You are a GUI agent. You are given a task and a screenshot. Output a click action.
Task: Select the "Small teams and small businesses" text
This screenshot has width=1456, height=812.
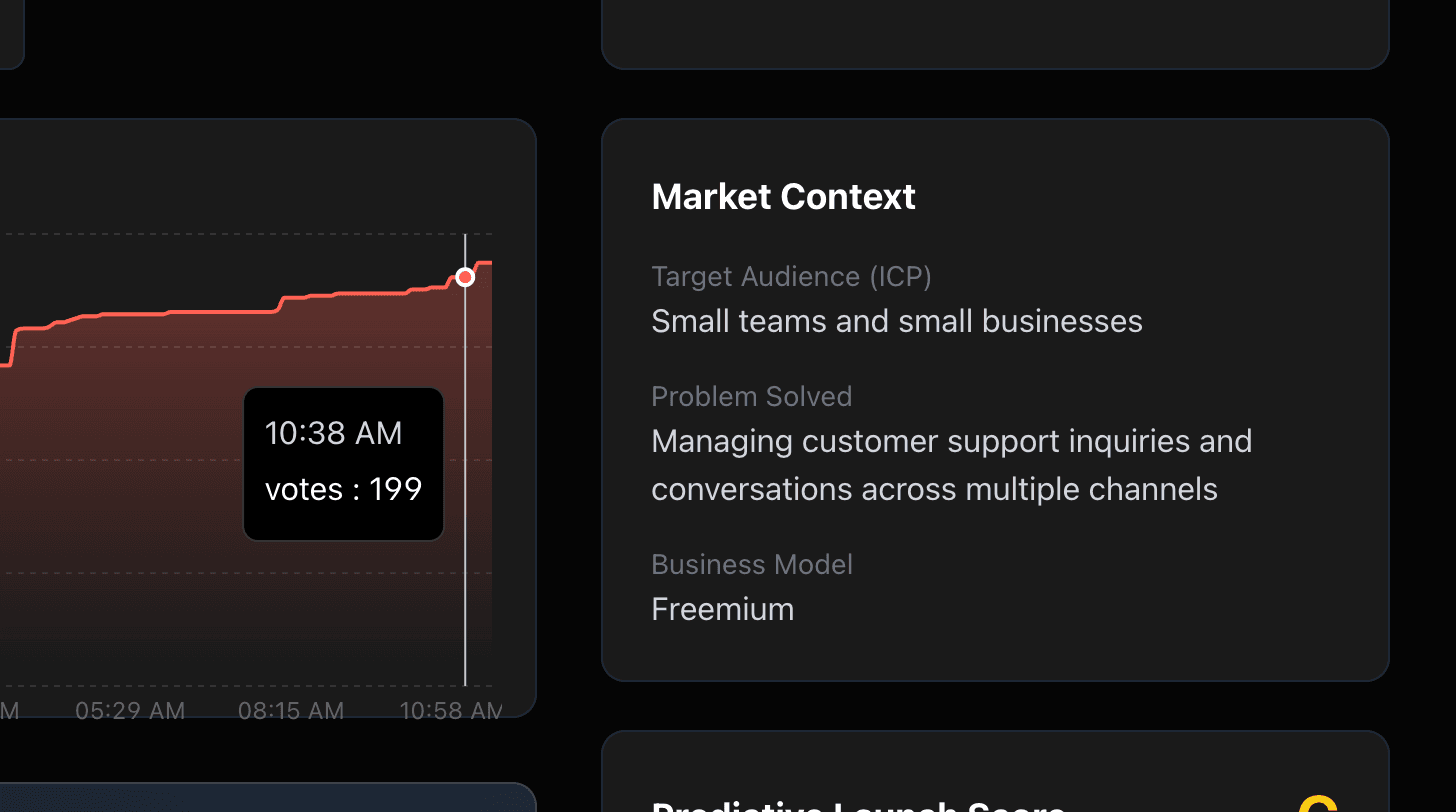click(x=896, y=321)
